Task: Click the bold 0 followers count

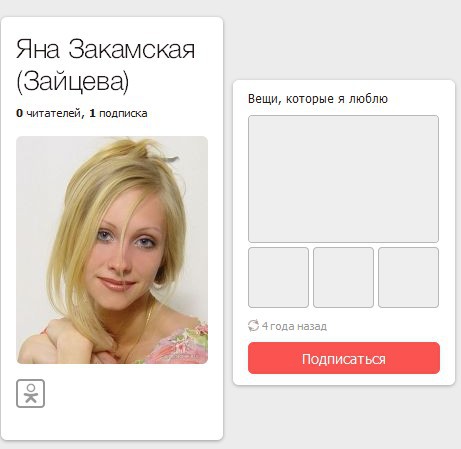Action: [19, 113]
